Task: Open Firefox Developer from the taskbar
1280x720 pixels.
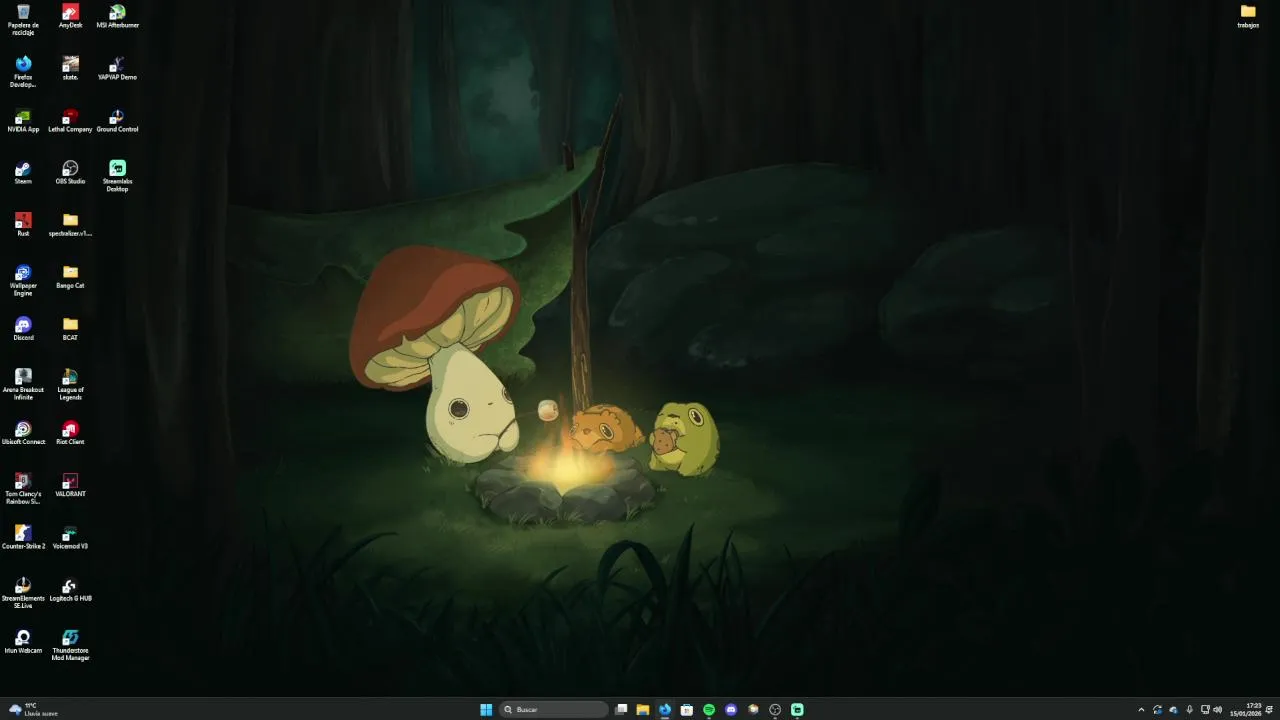Action: click(x=665, y=710)
